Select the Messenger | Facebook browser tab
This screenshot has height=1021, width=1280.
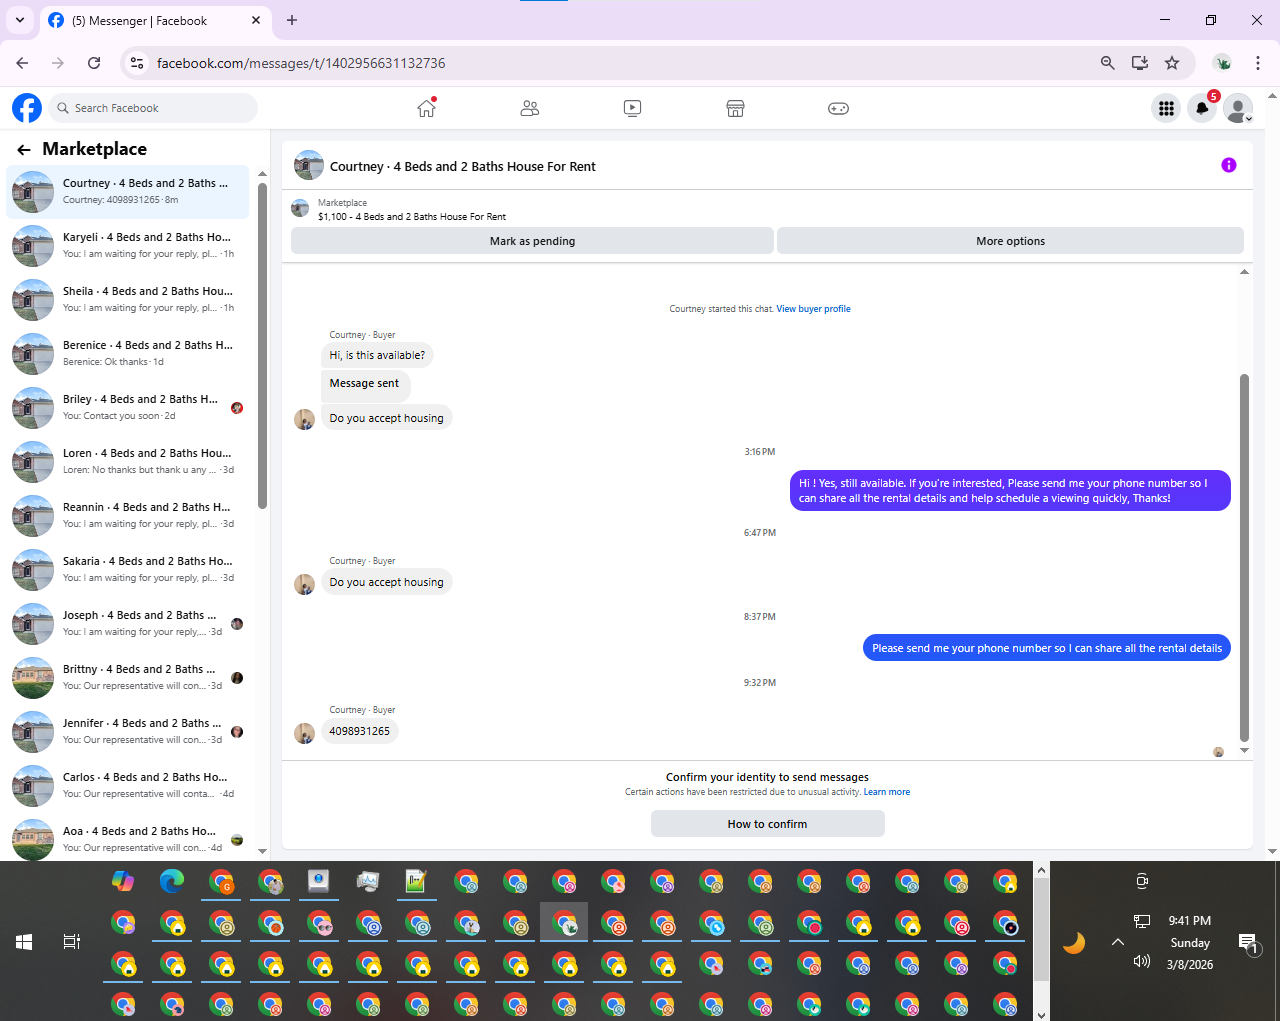click(x=155, y=20)
